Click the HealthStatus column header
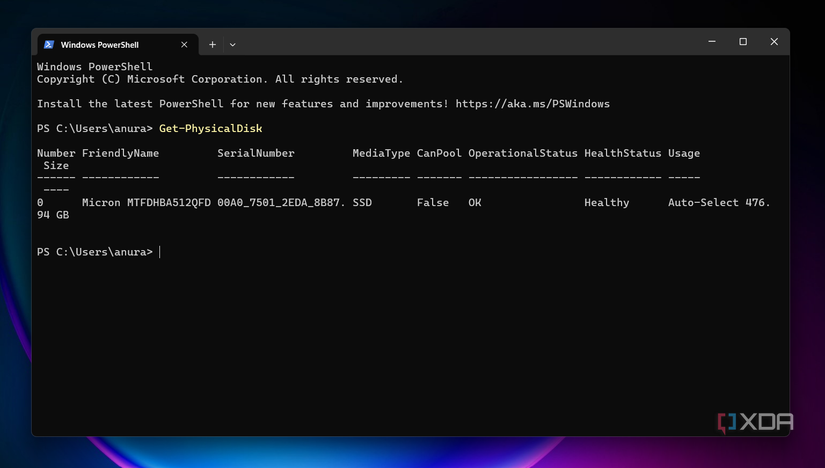The height and width of the screenshot is (468, 825). [623, 153]
